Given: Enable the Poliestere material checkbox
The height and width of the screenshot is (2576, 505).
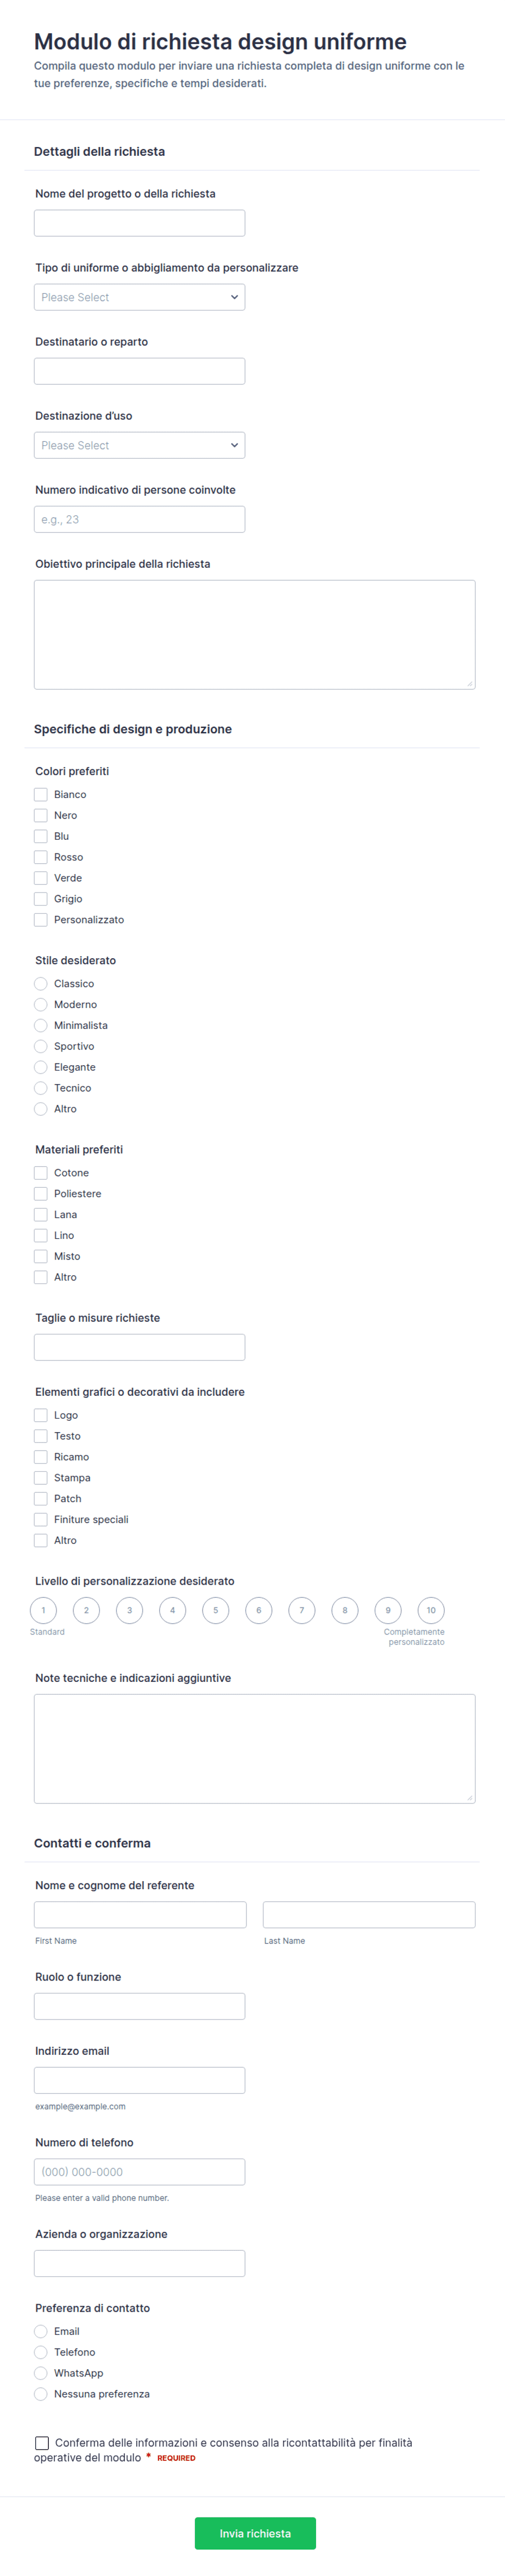Looking at the screenshot, I should (41, 1194).
